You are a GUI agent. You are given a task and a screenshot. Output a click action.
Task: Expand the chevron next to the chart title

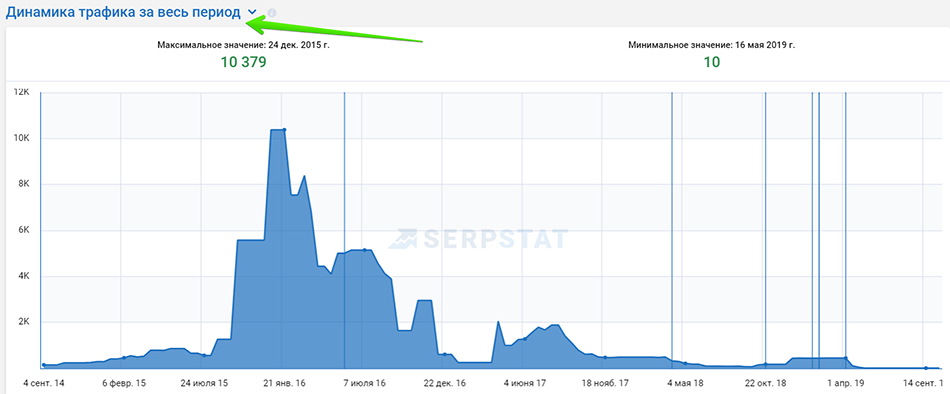click(x=253, y=13)
